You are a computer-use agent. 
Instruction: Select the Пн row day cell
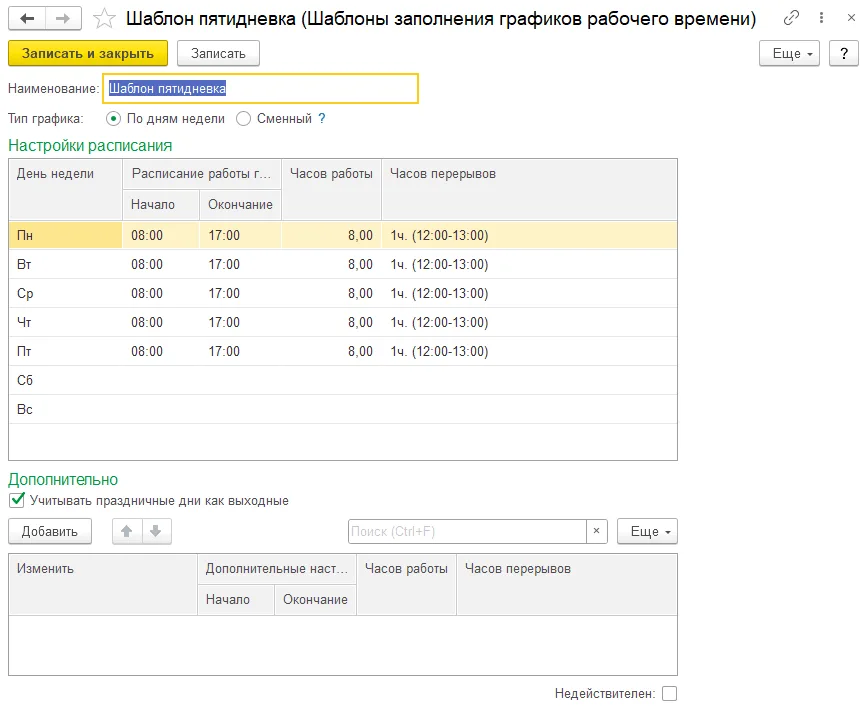pyautogui.click(x=66, y=235)
